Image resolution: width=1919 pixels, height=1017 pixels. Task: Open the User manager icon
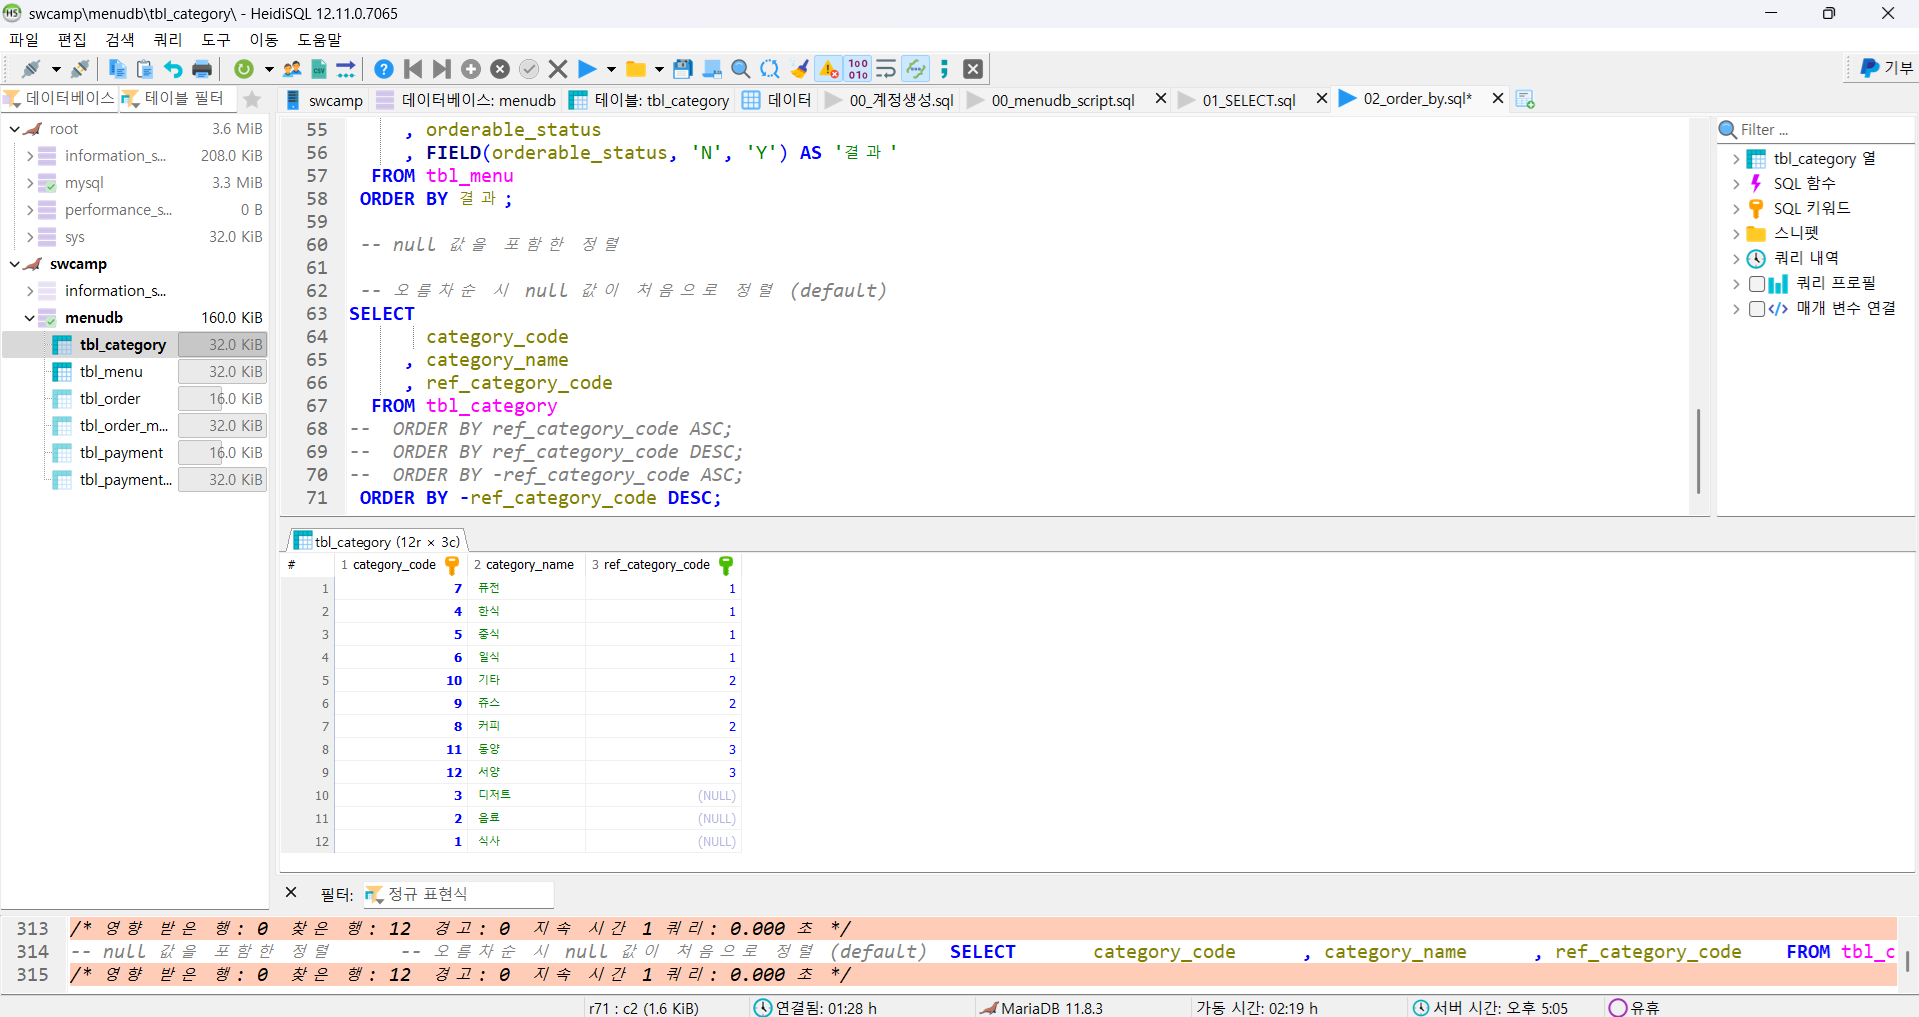point(292,69)
